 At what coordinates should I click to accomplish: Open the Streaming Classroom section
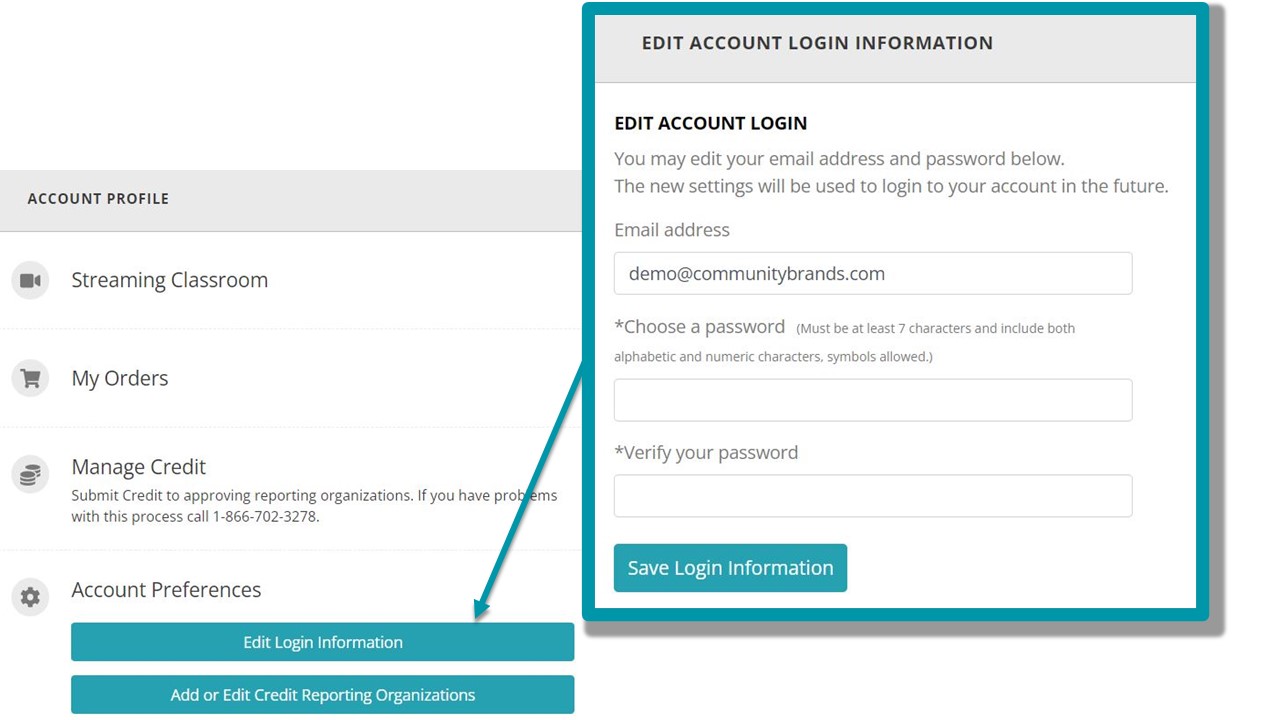click(x=170, y=280)
